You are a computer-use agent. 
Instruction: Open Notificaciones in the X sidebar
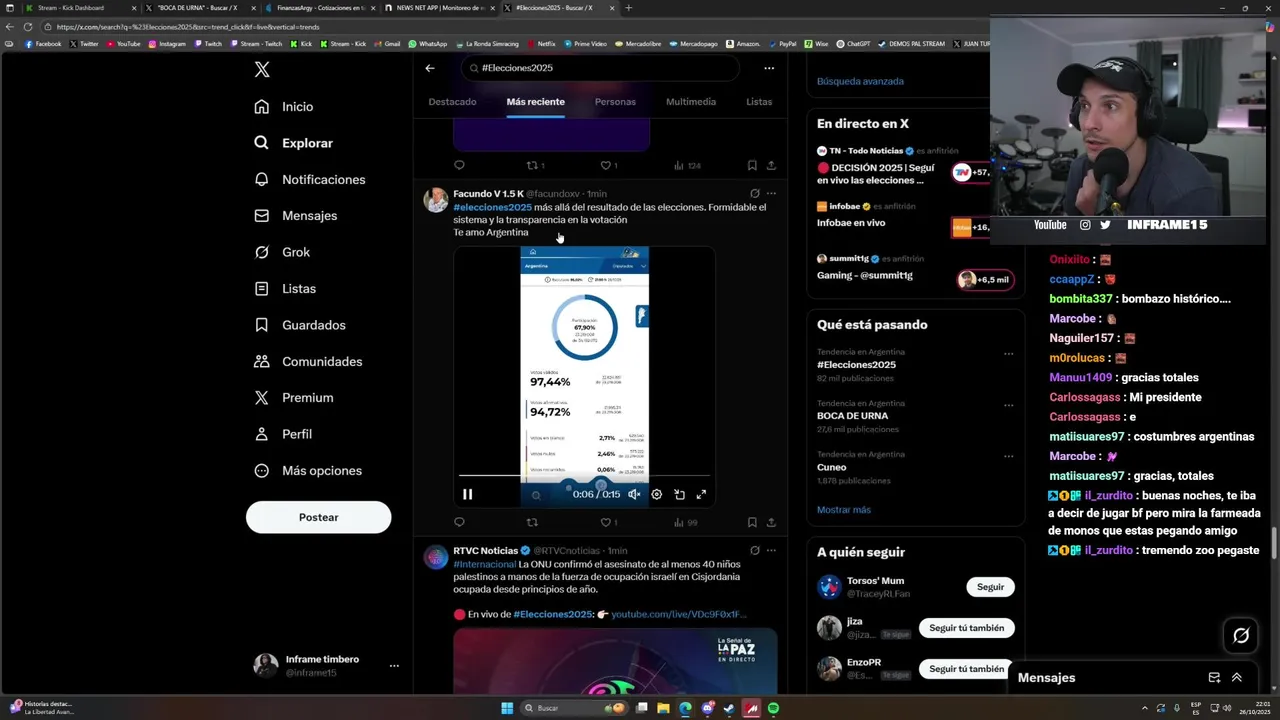point(310,180)
